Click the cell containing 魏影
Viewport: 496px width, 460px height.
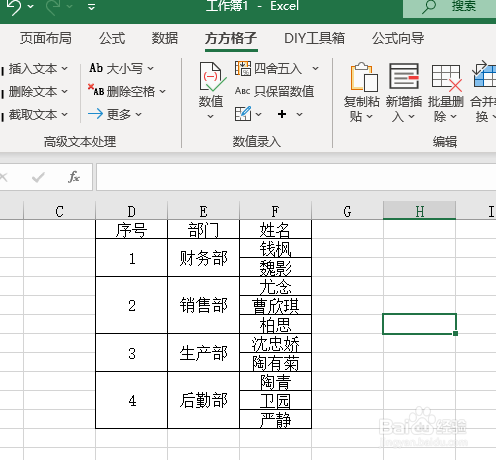(x=275, y=267)
